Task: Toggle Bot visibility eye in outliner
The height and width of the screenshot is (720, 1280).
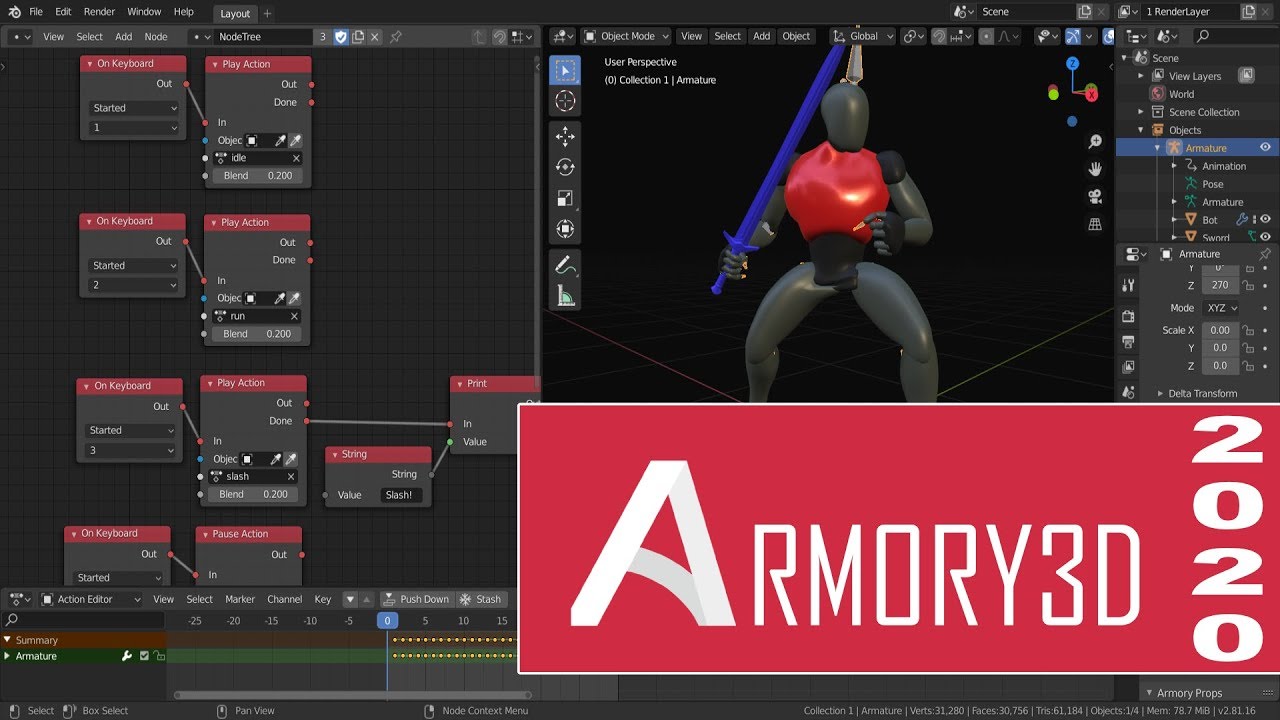Action: pyautogui.click(x=1265, y=220)
